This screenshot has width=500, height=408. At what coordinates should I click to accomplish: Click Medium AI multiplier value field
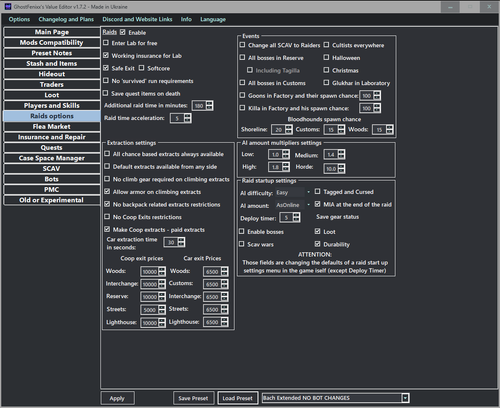[330, 155]
